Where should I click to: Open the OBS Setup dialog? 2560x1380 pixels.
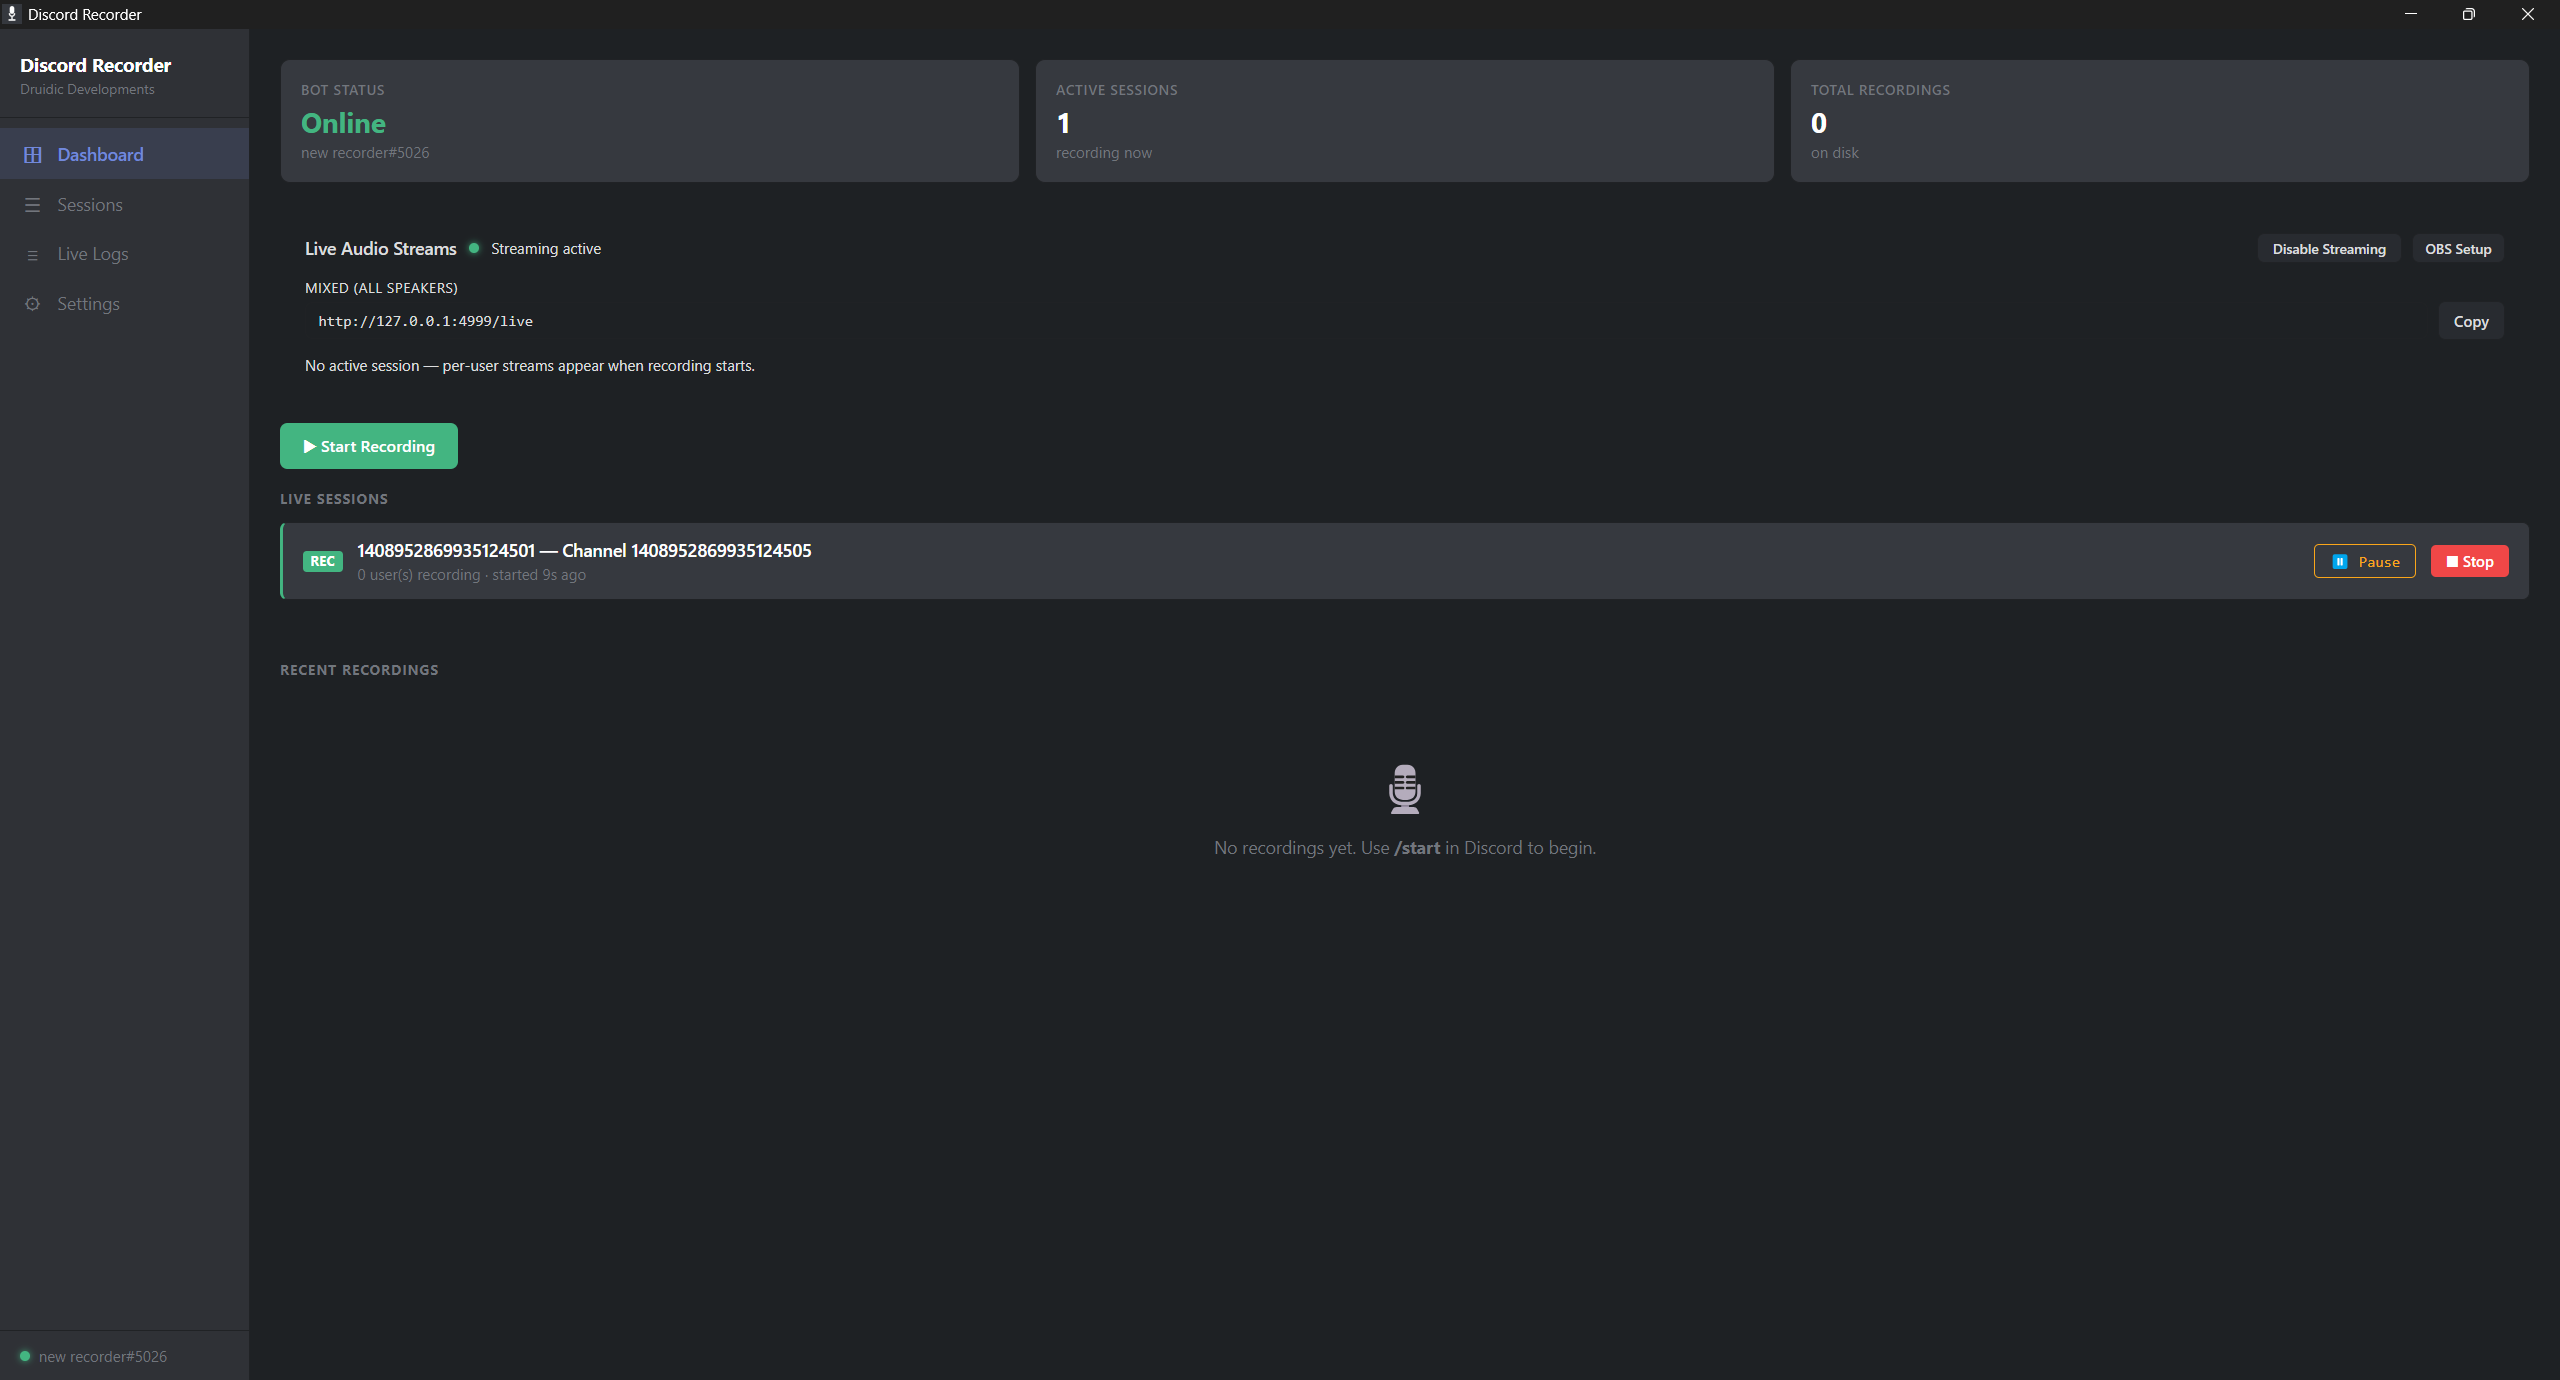2457,248
